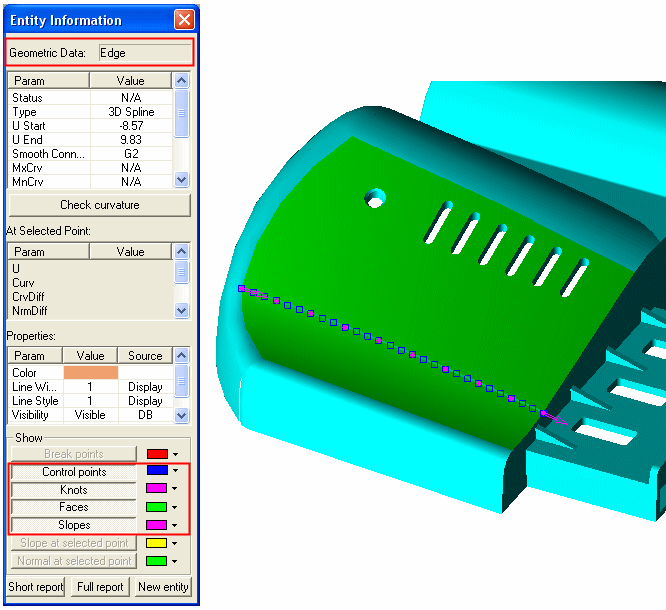Select the U End value 9.83

(131, 140)
